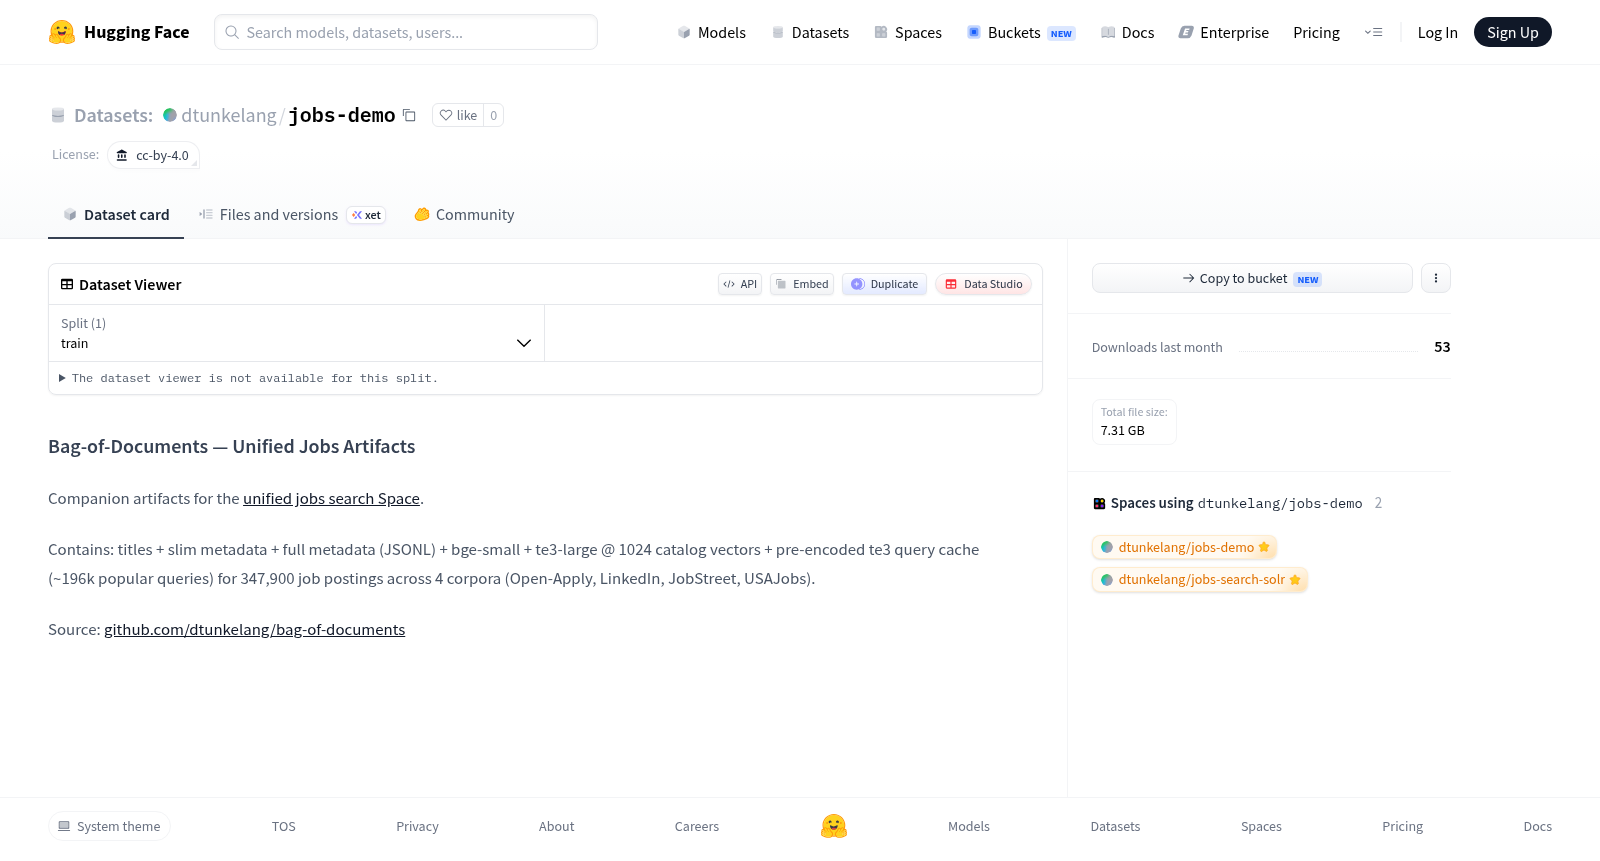Screen dimensions: 1600x861
Task: Click the Sign Up button
Action: point(1512,32)
